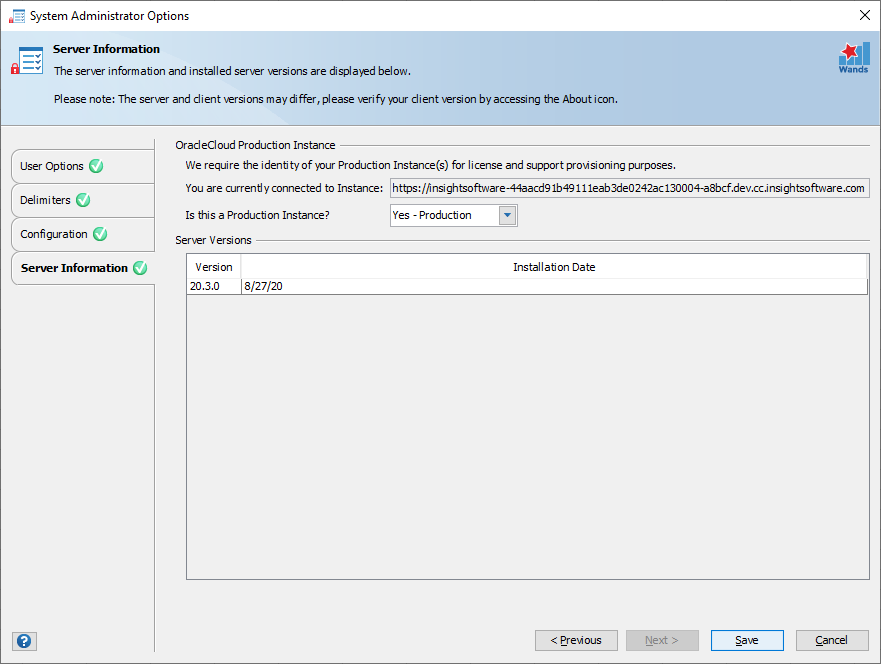Switch to the Delimiters tab

coord(83,200)
